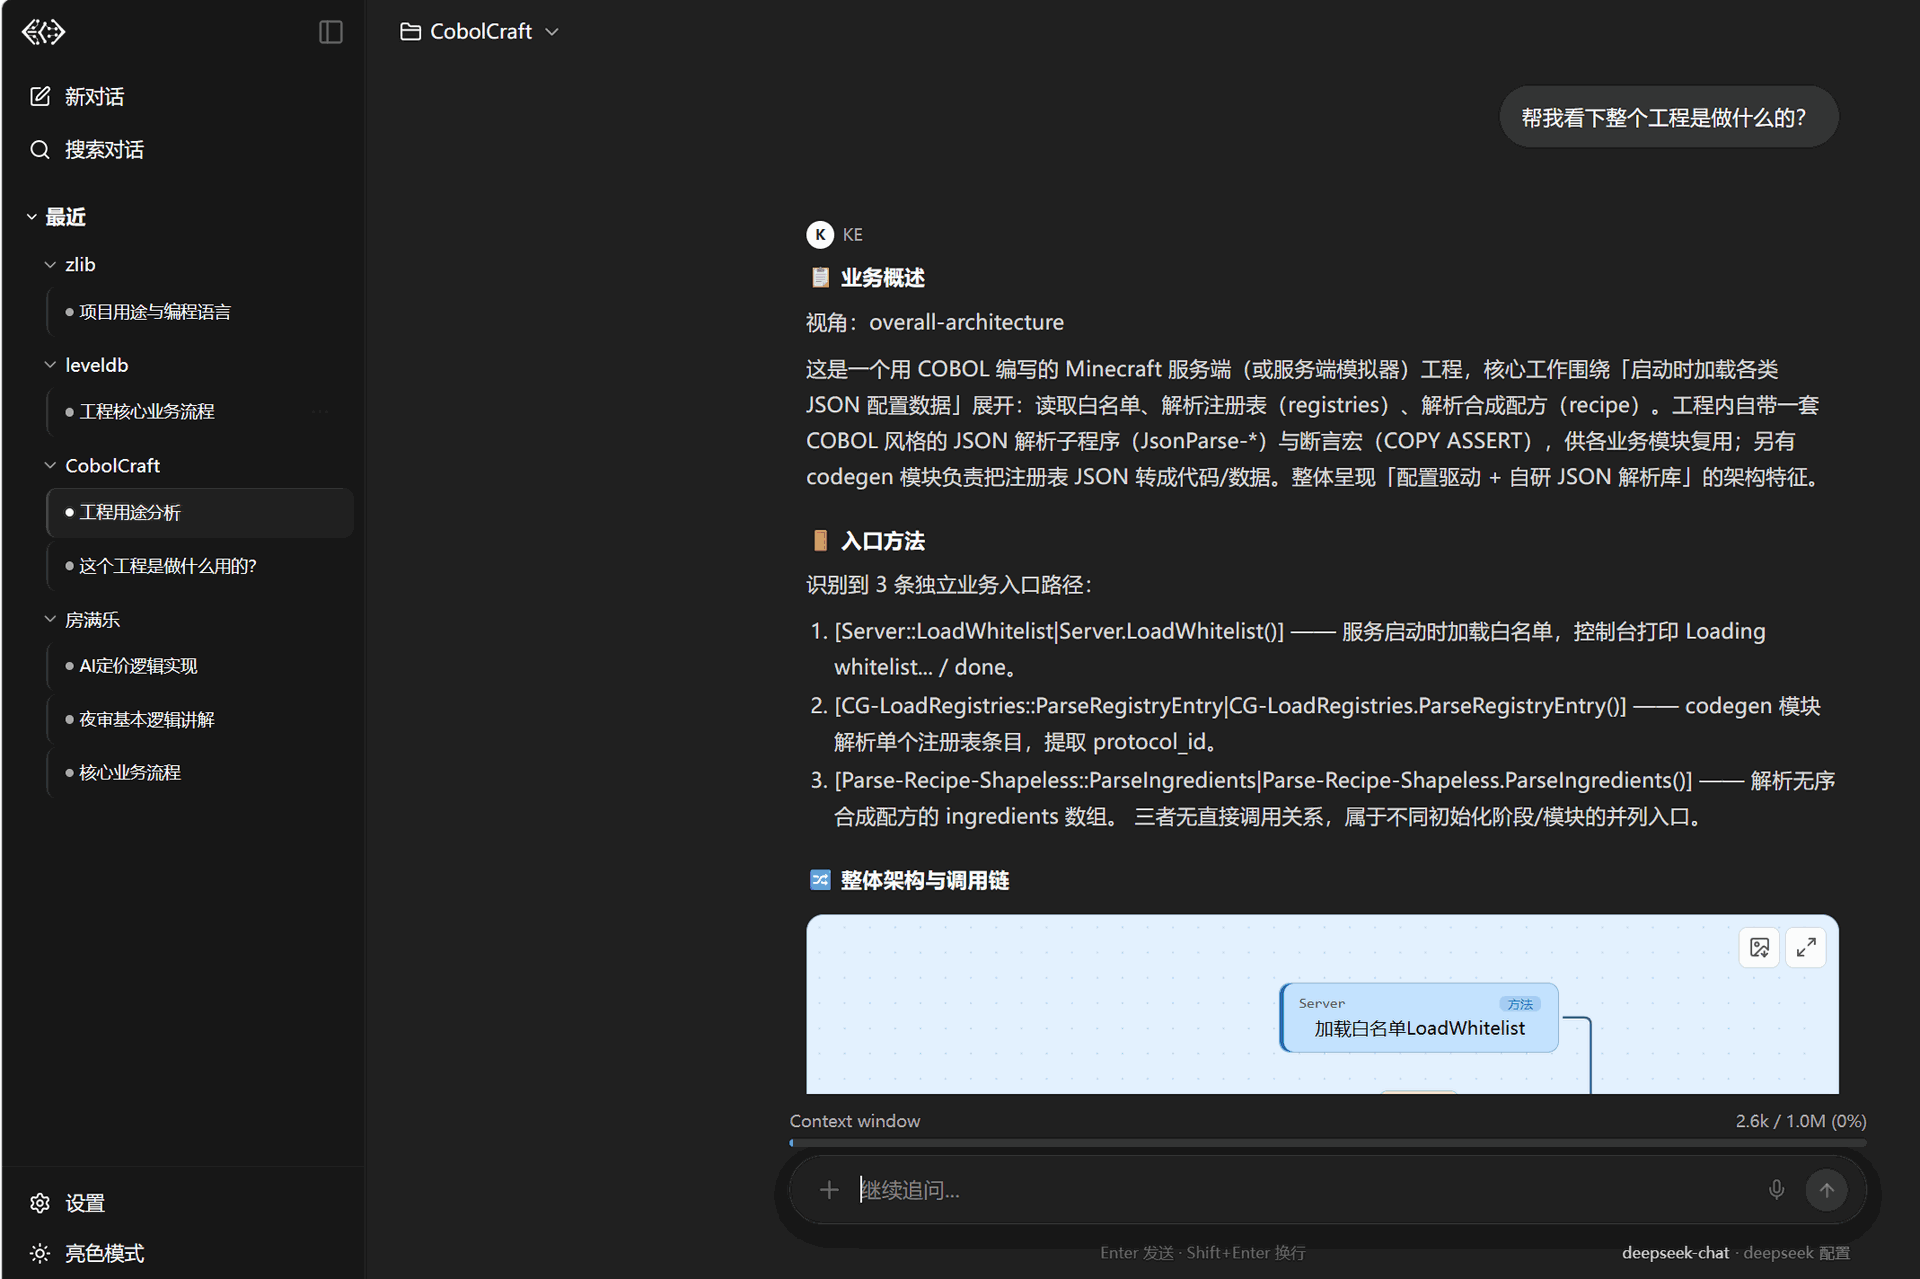Click the new chat pencil icon
Viewport: 1920px width, 1279px height.
40,97
